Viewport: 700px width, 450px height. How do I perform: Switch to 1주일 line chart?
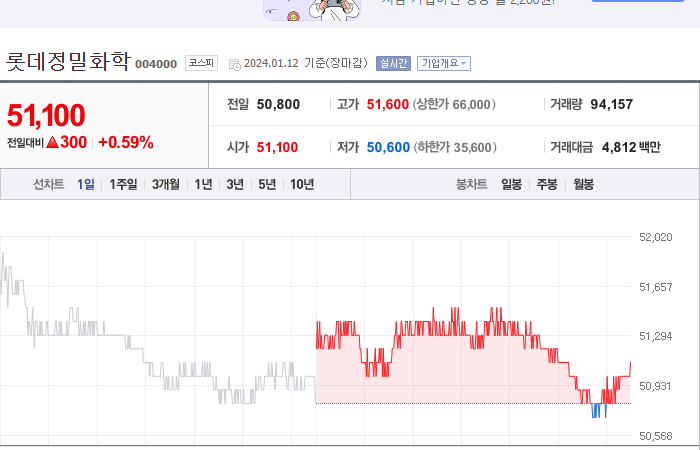point(123,184)
